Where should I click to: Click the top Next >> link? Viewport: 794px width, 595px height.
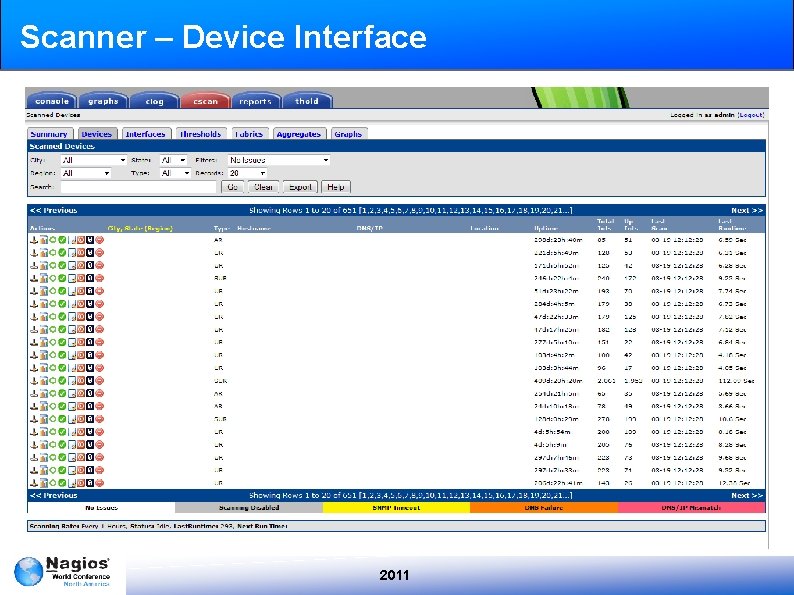point(746,210)
